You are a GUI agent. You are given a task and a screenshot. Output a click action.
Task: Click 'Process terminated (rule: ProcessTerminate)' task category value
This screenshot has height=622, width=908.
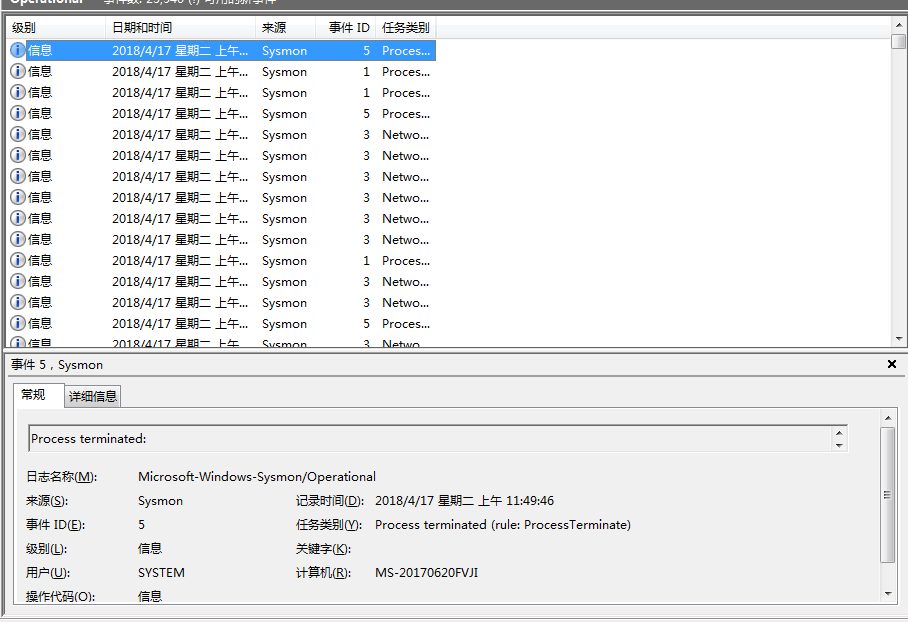click(x=503, y=525)
